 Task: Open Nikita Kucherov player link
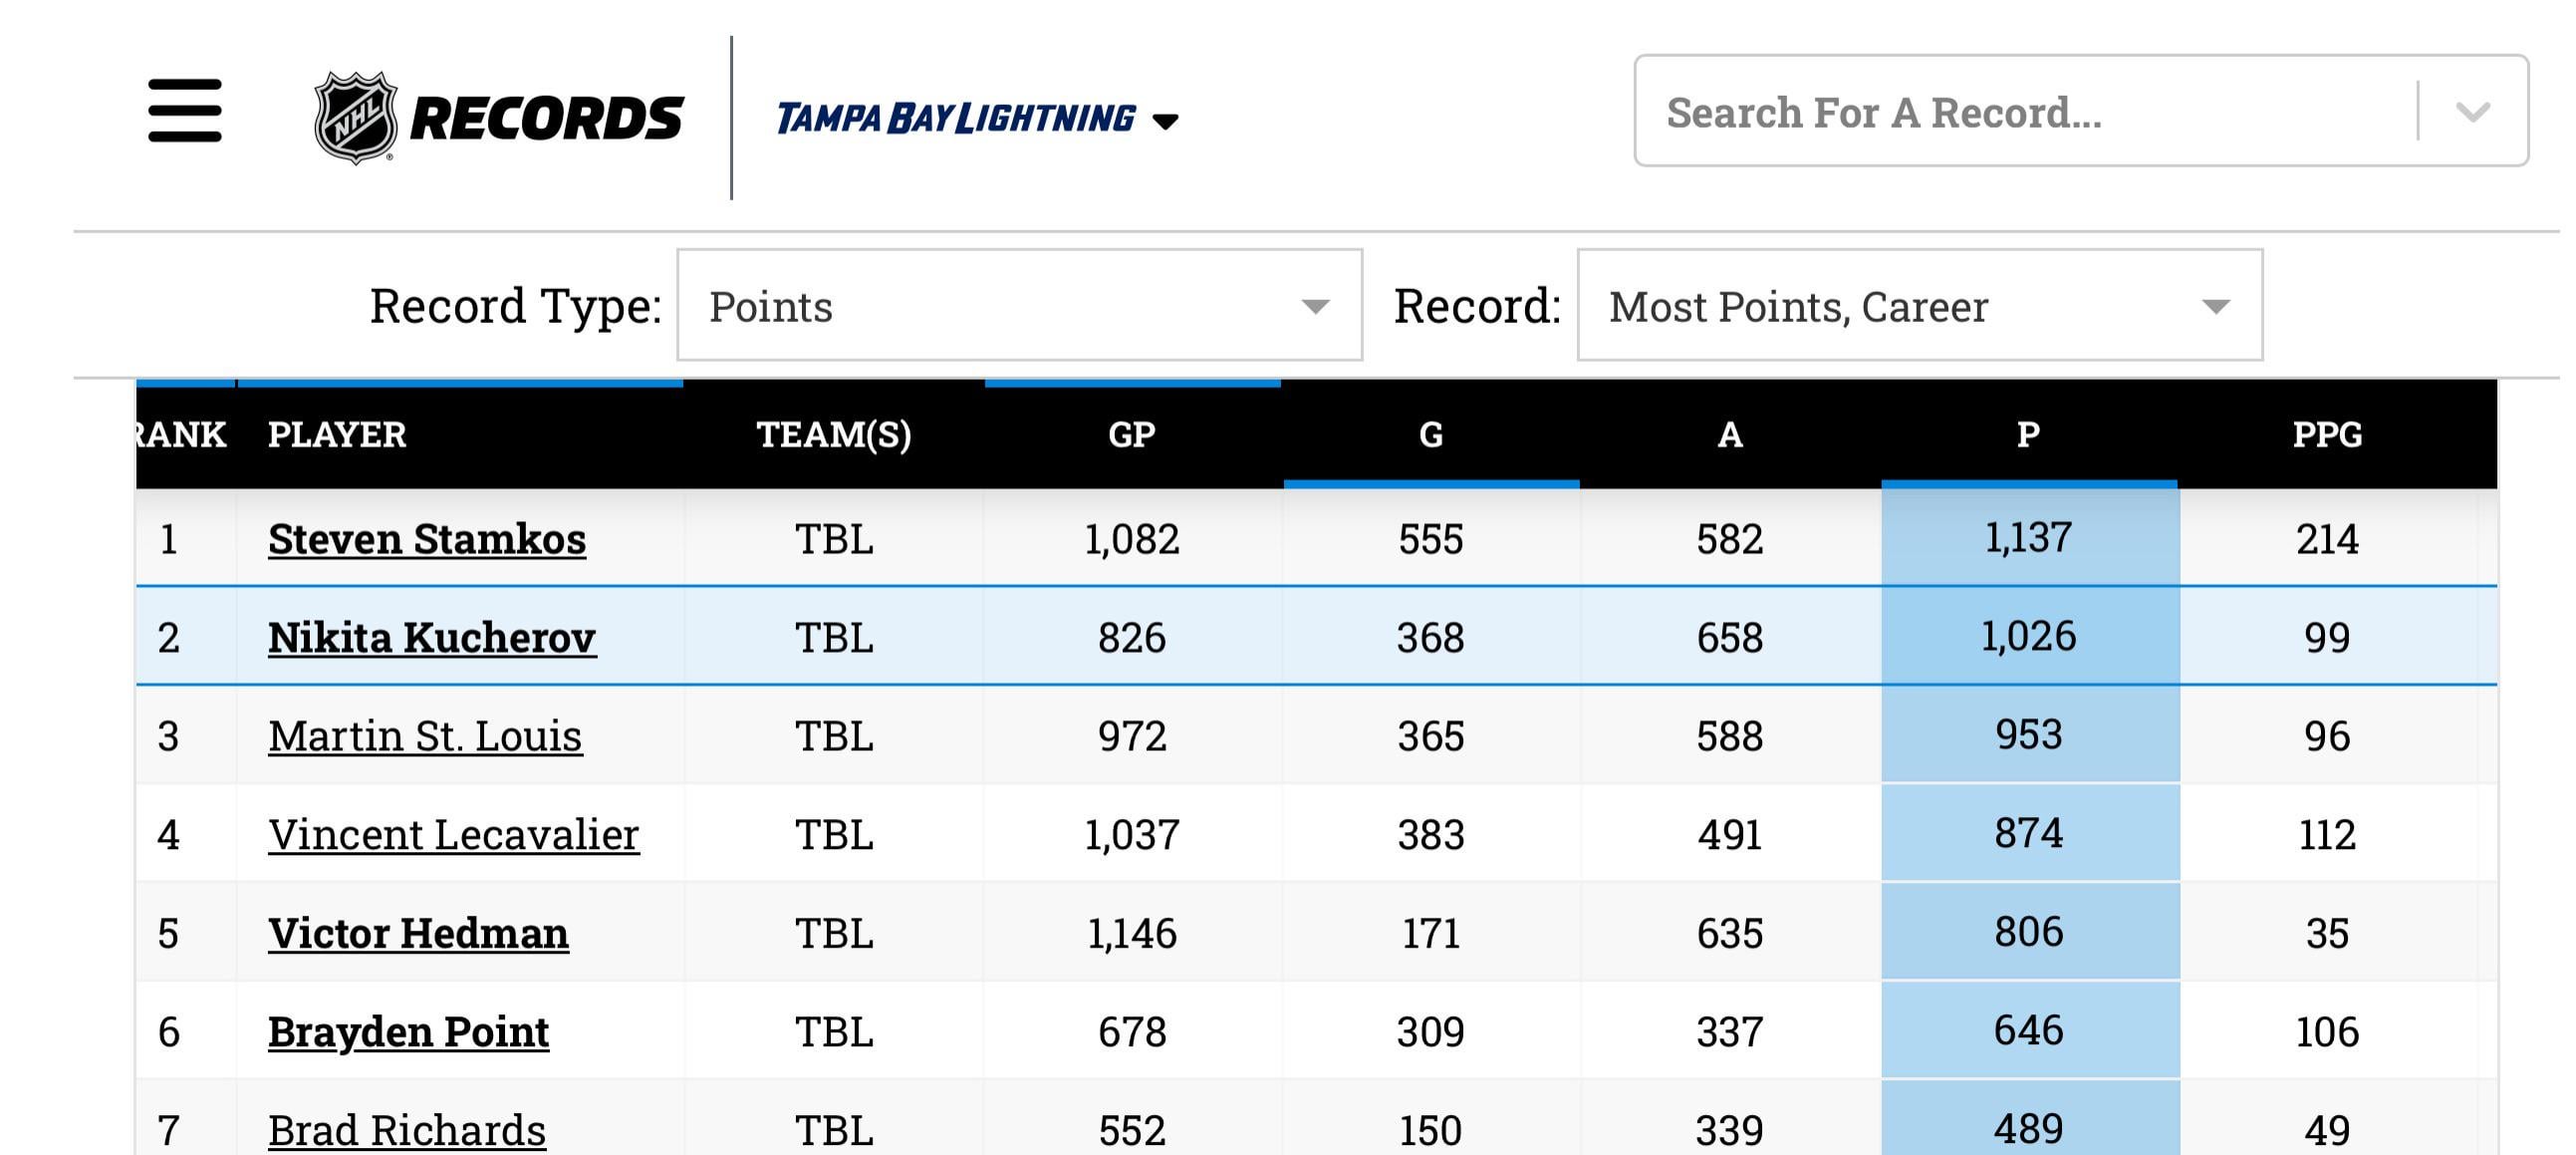(x=432, y=638)
